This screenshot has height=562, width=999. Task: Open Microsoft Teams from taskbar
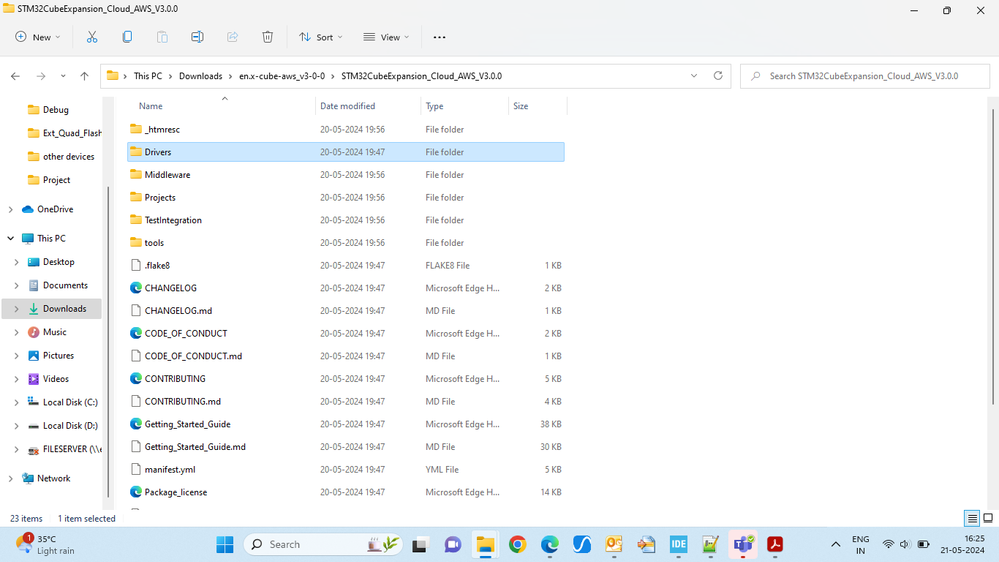743,544
